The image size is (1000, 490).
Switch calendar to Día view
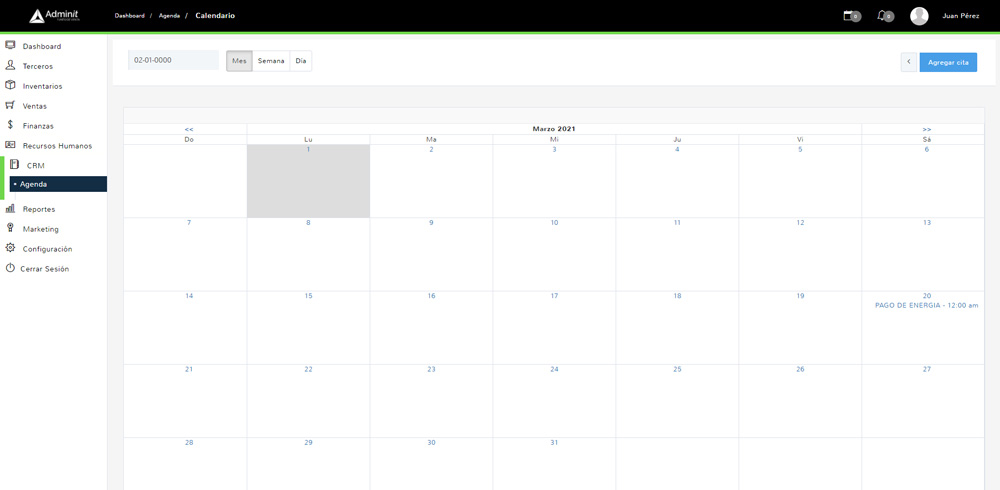point(301,61)
